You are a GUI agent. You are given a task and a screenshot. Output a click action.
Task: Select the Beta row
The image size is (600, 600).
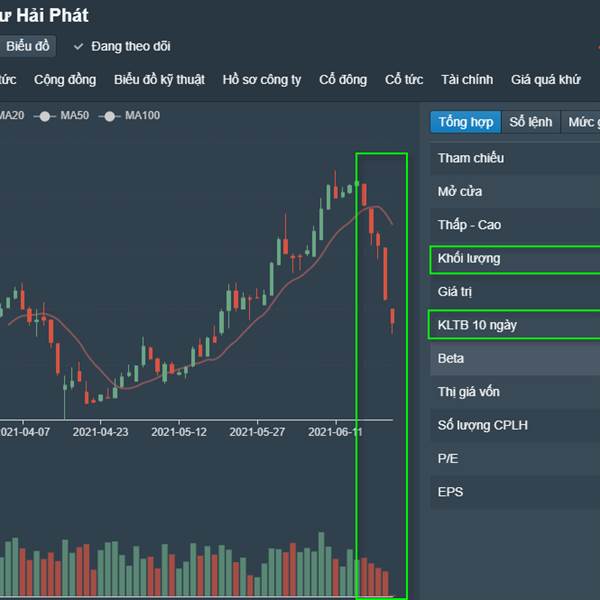tap(514, 358)
